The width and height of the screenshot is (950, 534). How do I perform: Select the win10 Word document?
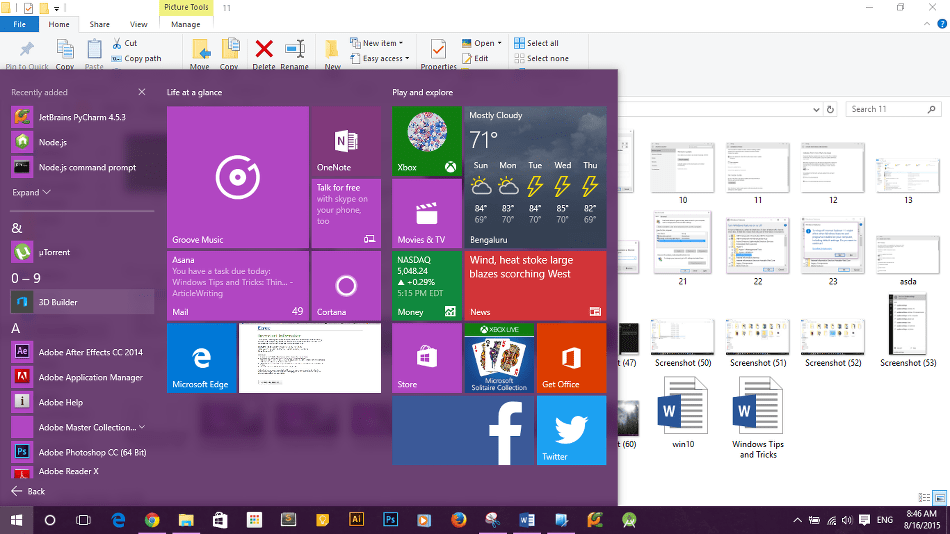coord(683,420)
